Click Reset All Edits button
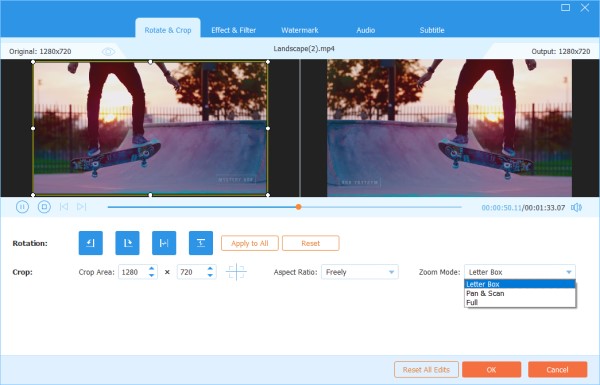Viewport: 600px width, 385px height. click(426, 370)
